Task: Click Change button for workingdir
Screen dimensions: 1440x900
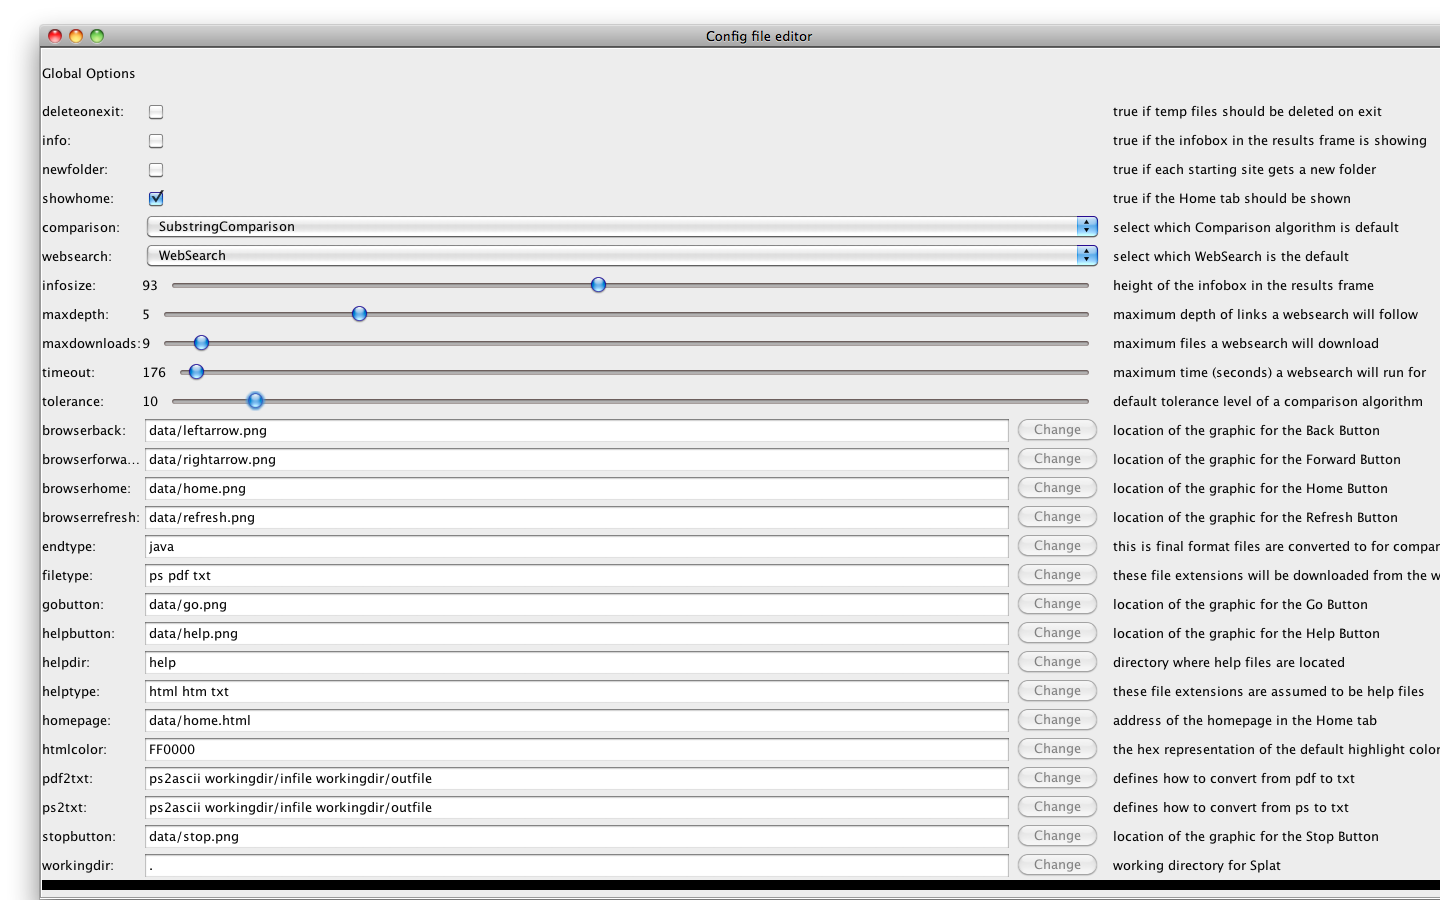Action: (x=1057, y=865)
